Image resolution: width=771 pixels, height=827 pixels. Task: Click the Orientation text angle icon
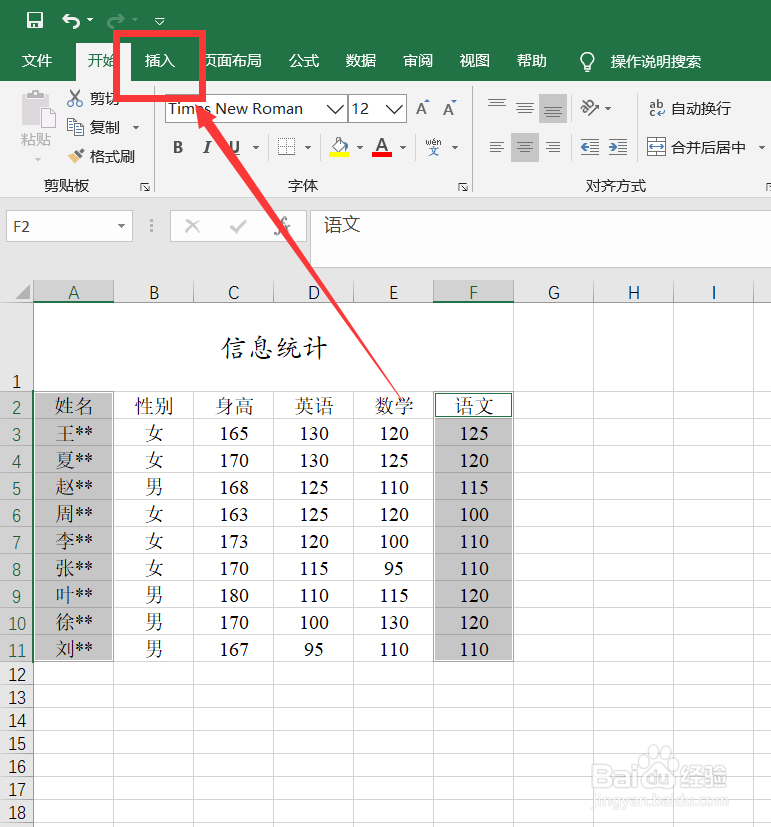point(590,108)
